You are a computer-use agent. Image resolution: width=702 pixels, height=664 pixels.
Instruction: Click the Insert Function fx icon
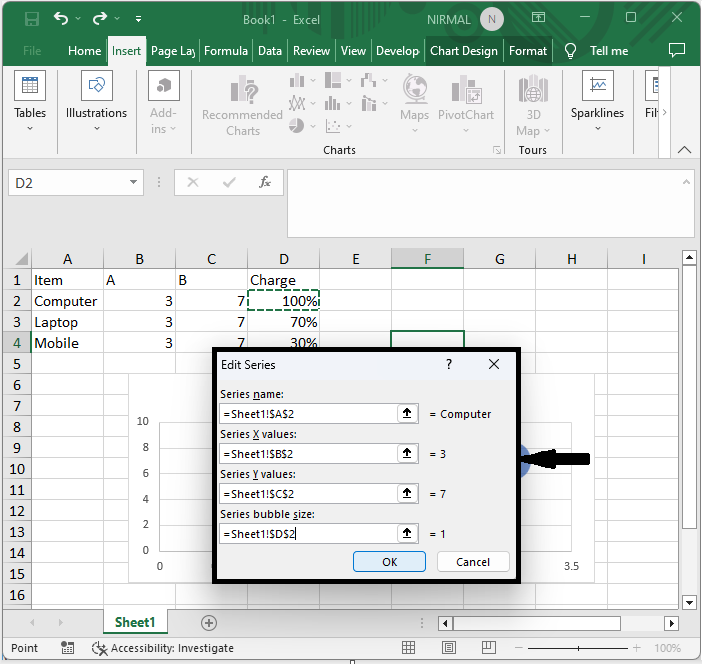[265, 182]
